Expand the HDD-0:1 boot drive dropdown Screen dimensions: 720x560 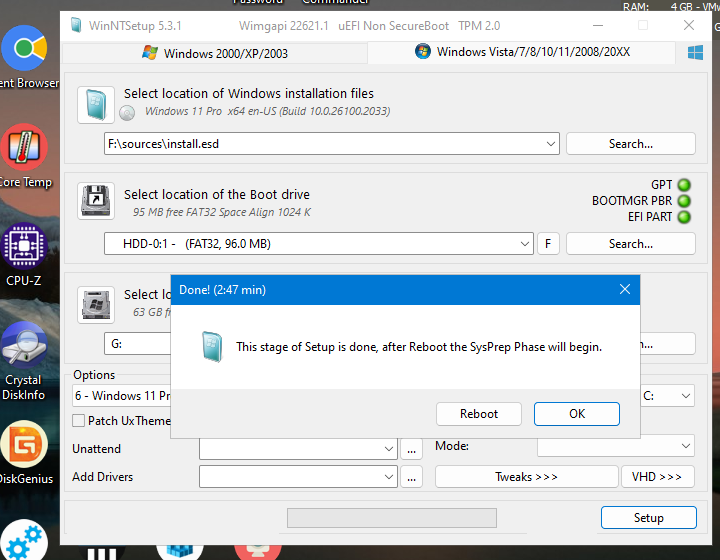pos(524,244)
